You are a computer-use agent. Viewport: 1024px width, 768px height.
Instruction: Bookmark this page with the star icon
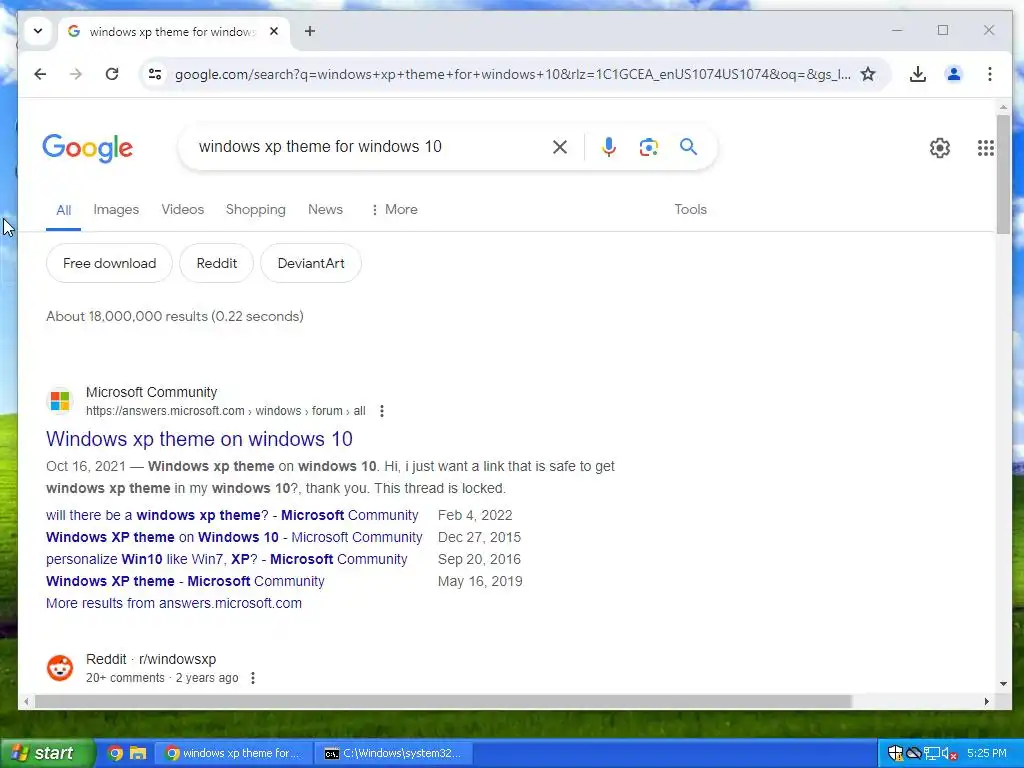click(x=867, y=74)
